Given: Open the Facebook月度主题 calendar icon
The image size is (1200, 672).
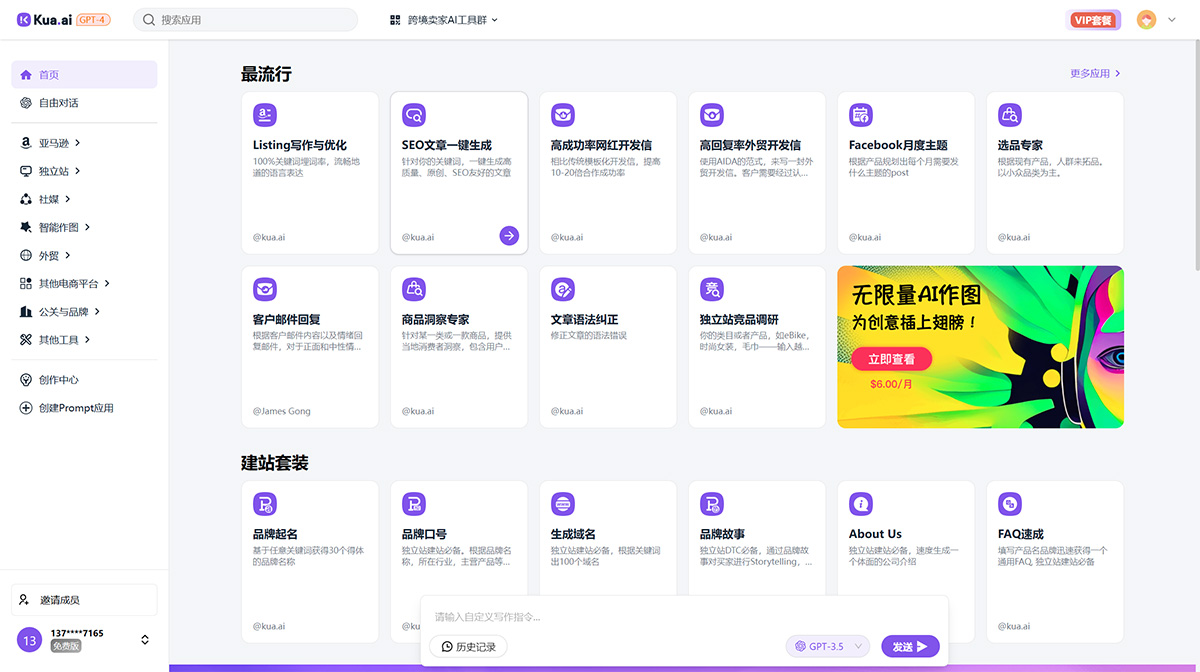Looking at the screenshot, I should (860, 115).
